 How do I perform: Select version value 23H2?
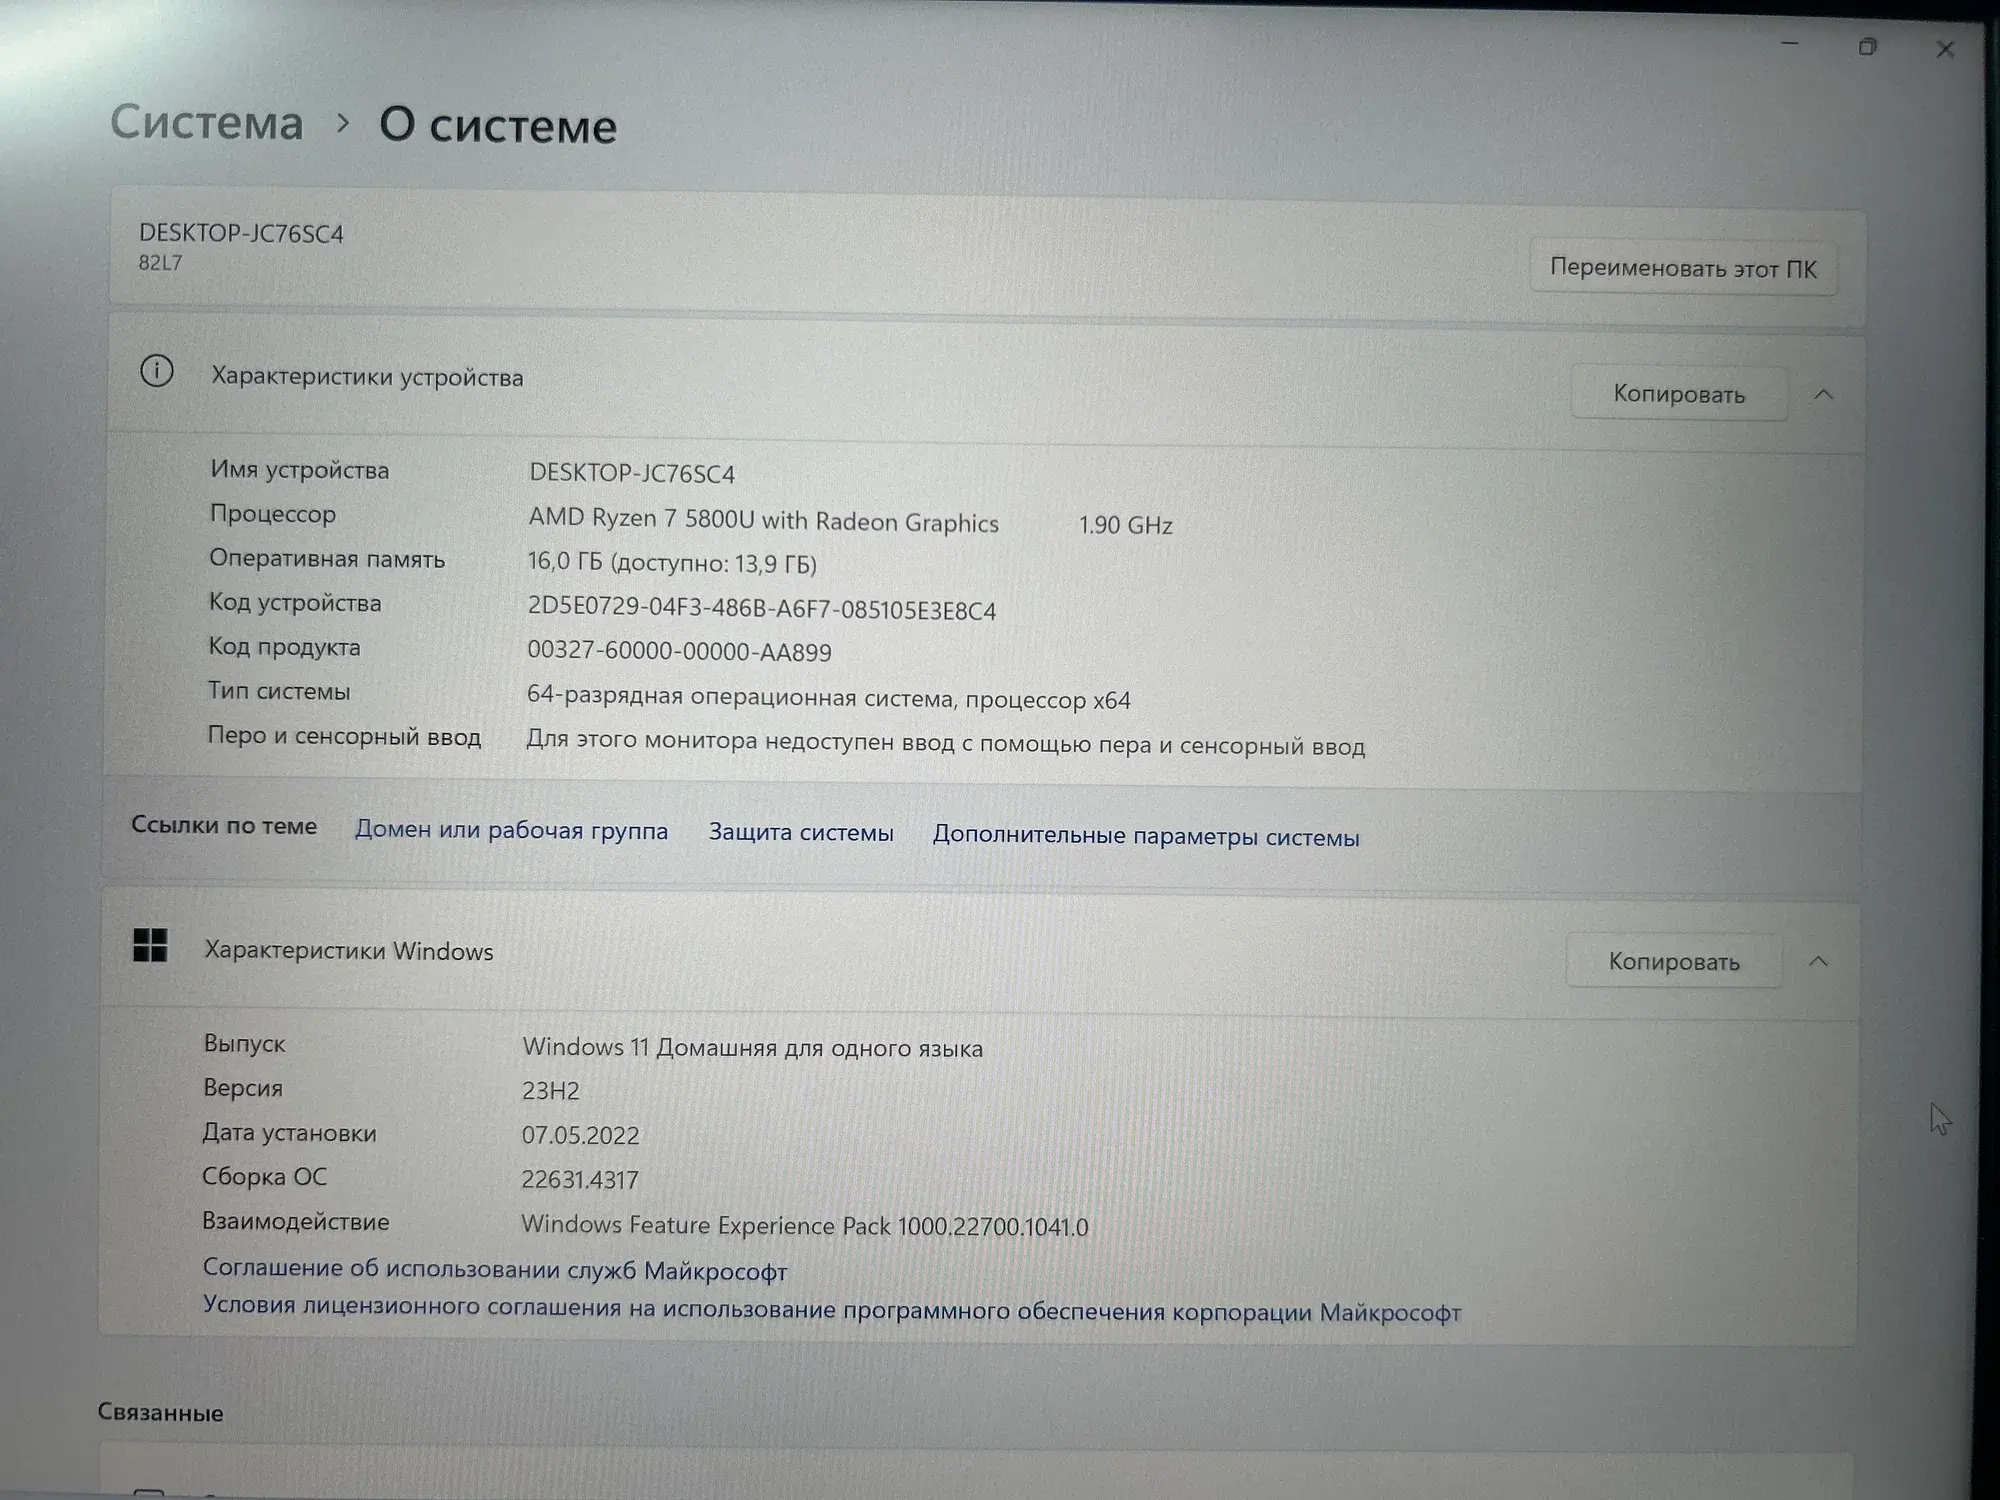[x=550, y=1091]
